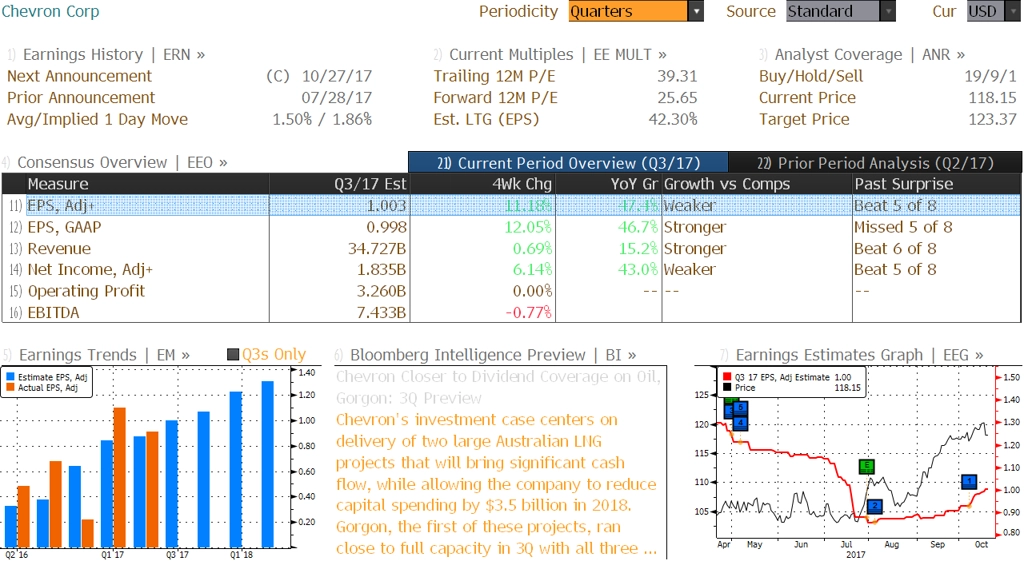Viewport: 1024px width, 561px height.
Task: Switch to Current Period Overview (Q3/17) tab
Action: [568, 163]
